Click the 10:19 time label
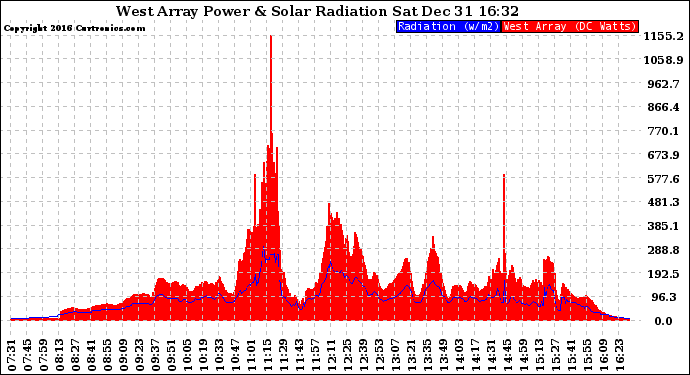The height and width of the screenshot is (375, 690). point(204,355)
